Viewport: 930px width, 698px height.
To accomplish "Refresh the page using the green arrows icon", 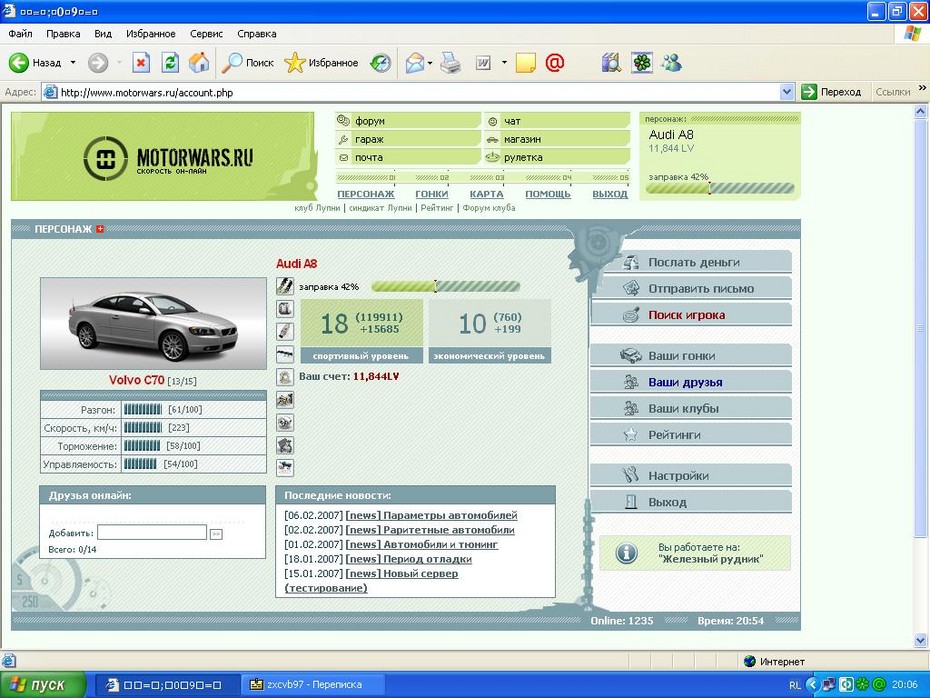I will (x=170, y=62).
